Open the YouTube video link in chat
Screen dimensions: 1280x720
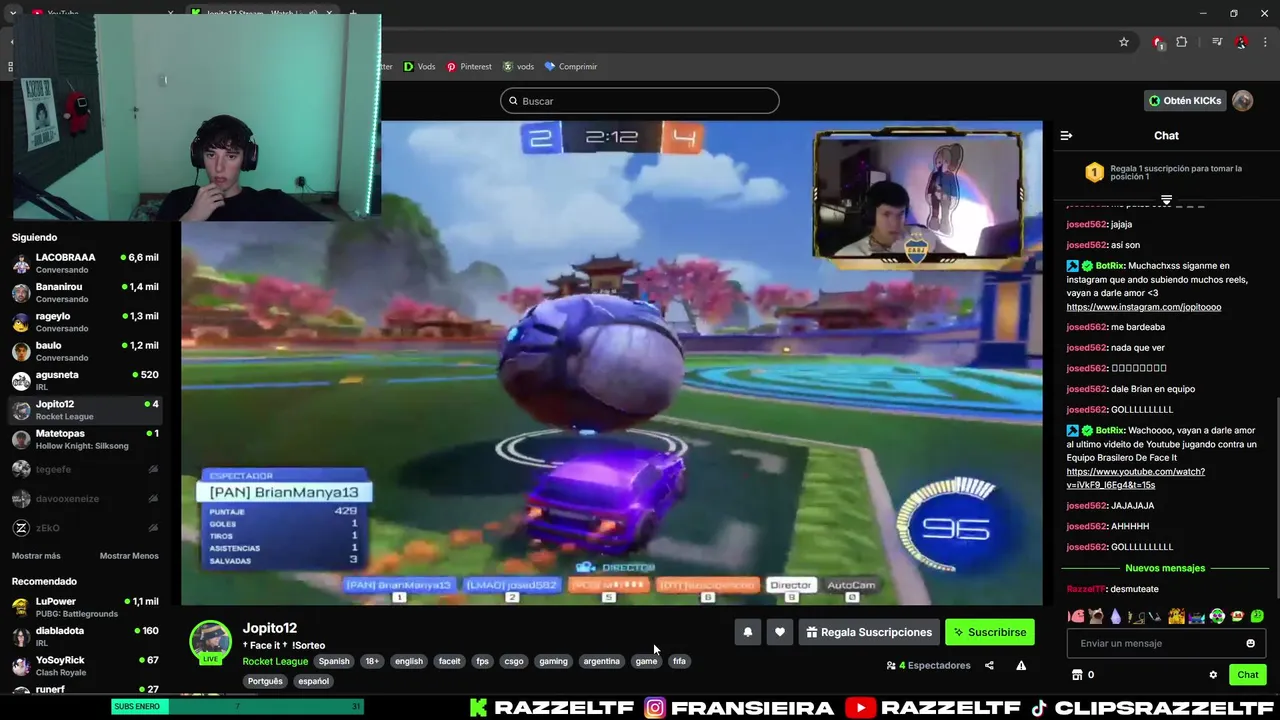pos(1135,478)
